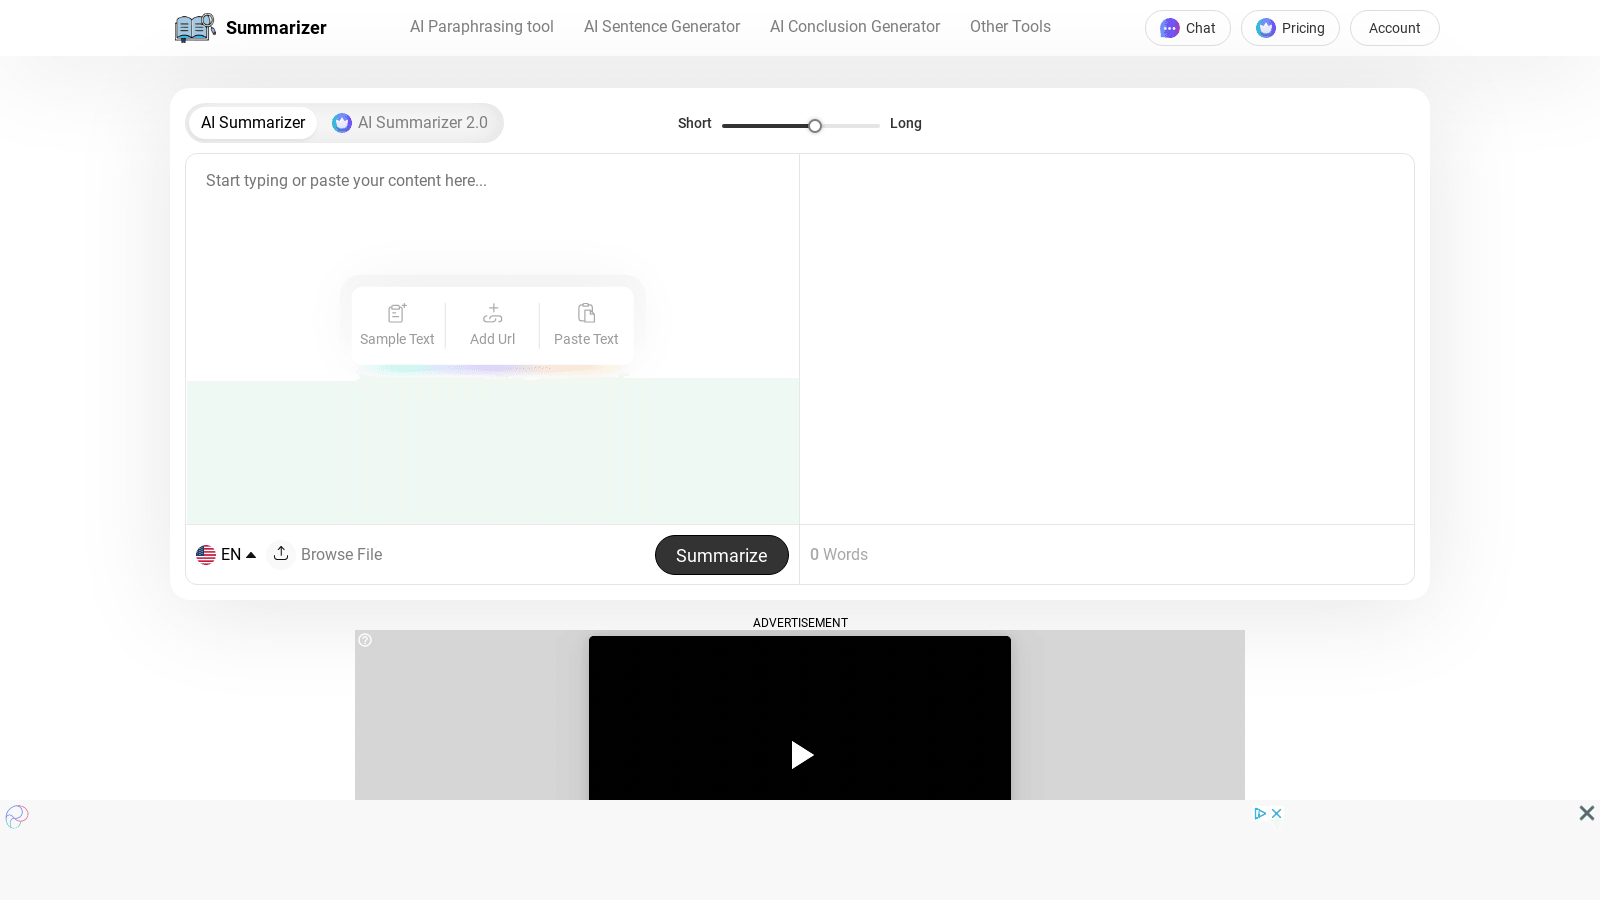The width and height of the screenshot is (1600, 900).
Task: Open the Account button
Action: pyautogui.click(x=1394, y=28)
